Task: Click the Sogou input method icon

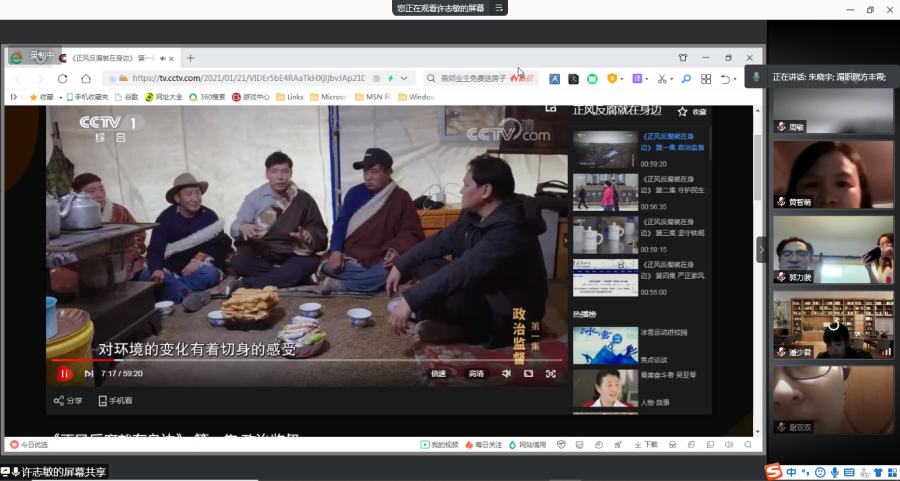Action: [x=774, y=472]
